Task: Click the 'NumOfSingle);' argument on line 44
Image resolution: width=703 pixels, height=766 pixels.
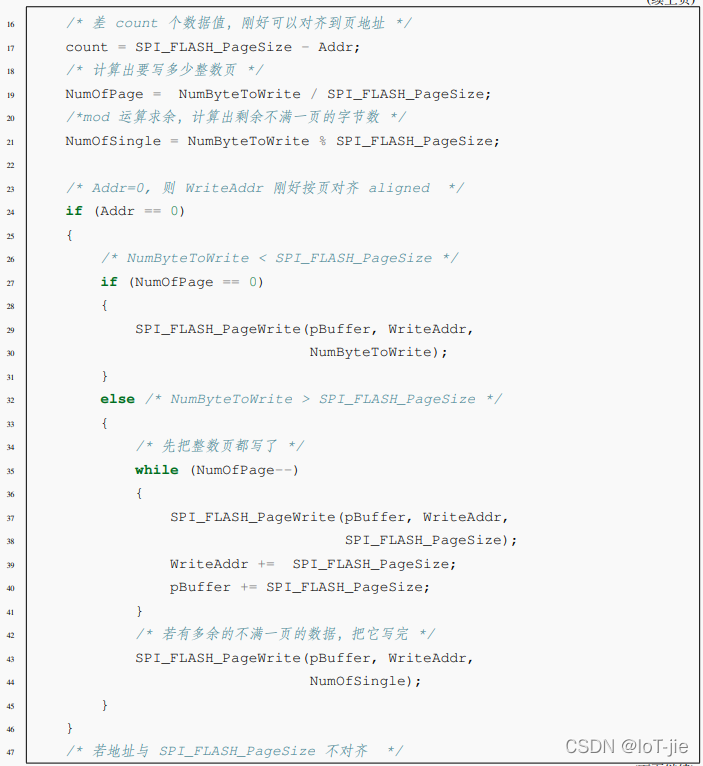Action: click(x=365, y=681)
